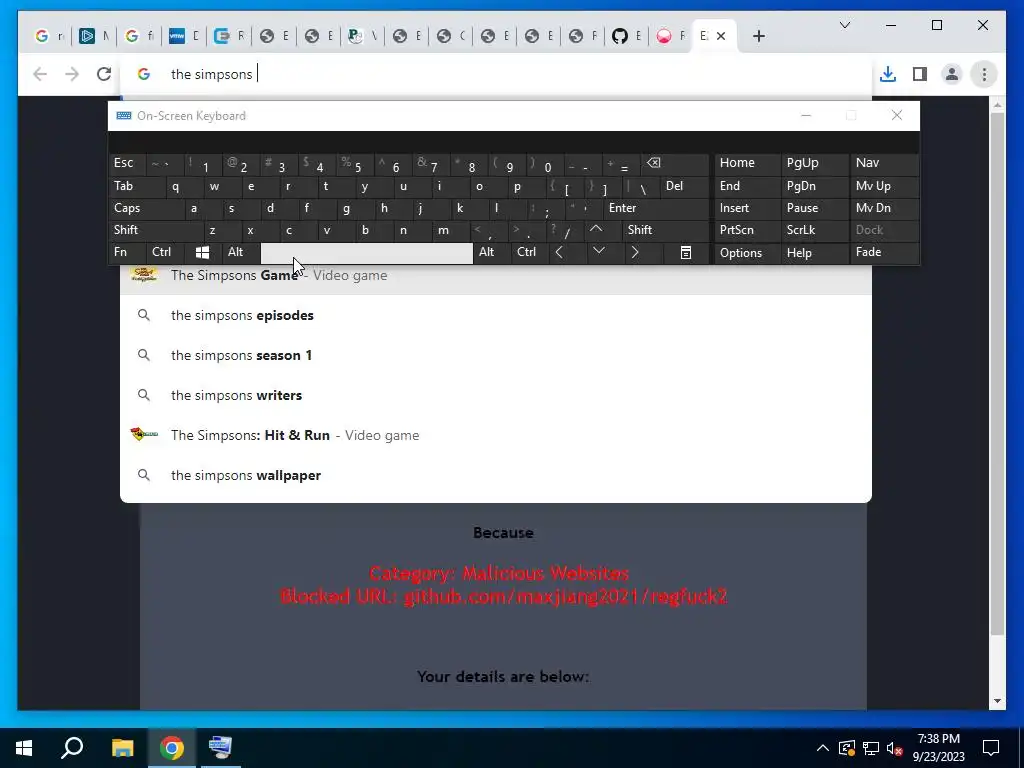
Task: Open a new browser tab
Action: pyautogui.click(x=758, y=37)
